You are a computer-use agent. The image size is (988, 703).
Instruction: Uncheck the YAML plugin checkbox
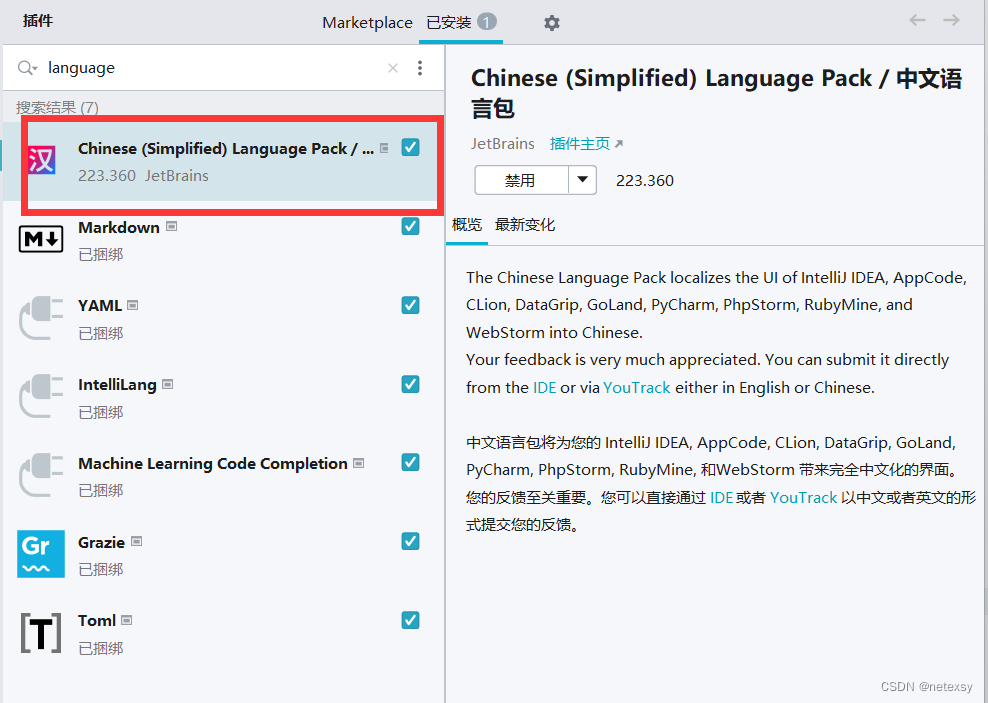click(x=410, y=305)
